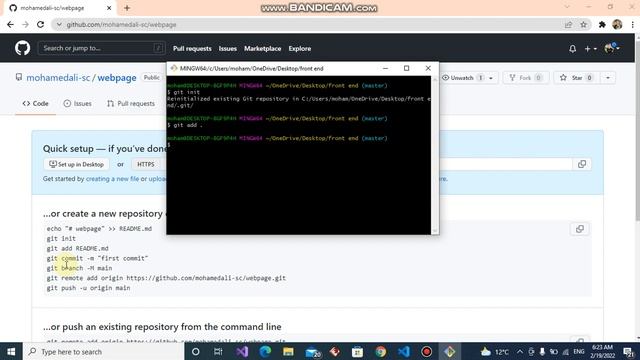Open the user avatar menu in GitHub header
Image resolution: width=640 pixels, height=360 pixels.
point(612,48)
